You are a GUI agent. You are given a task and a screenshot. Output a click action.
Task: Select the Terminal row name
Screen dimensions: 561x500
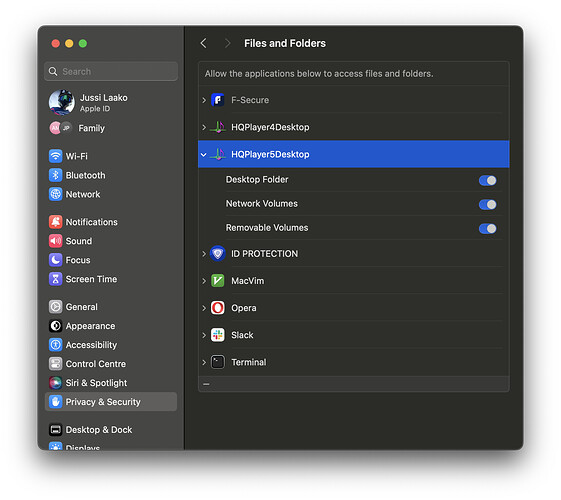[x=249, y=362]
